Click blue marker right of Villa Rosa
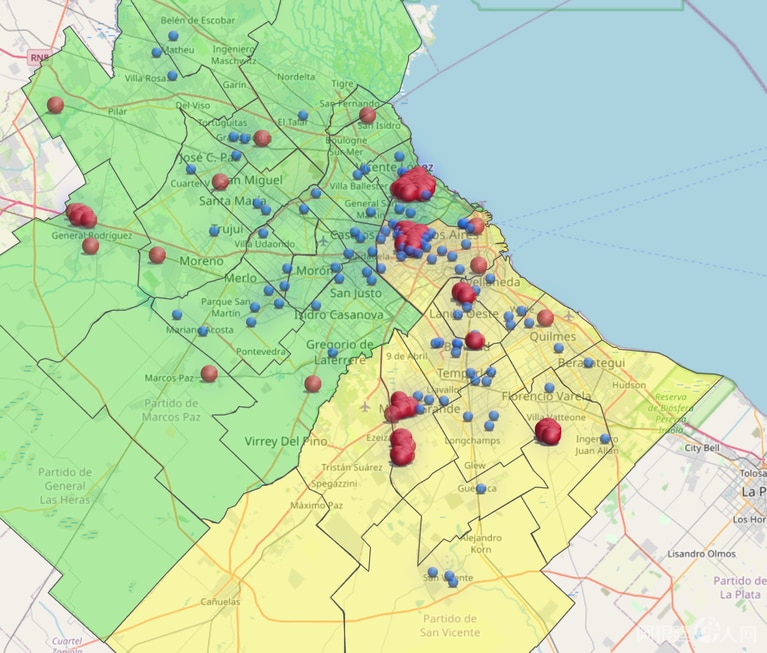Screen dimensions: 767x653 (172, 75)
